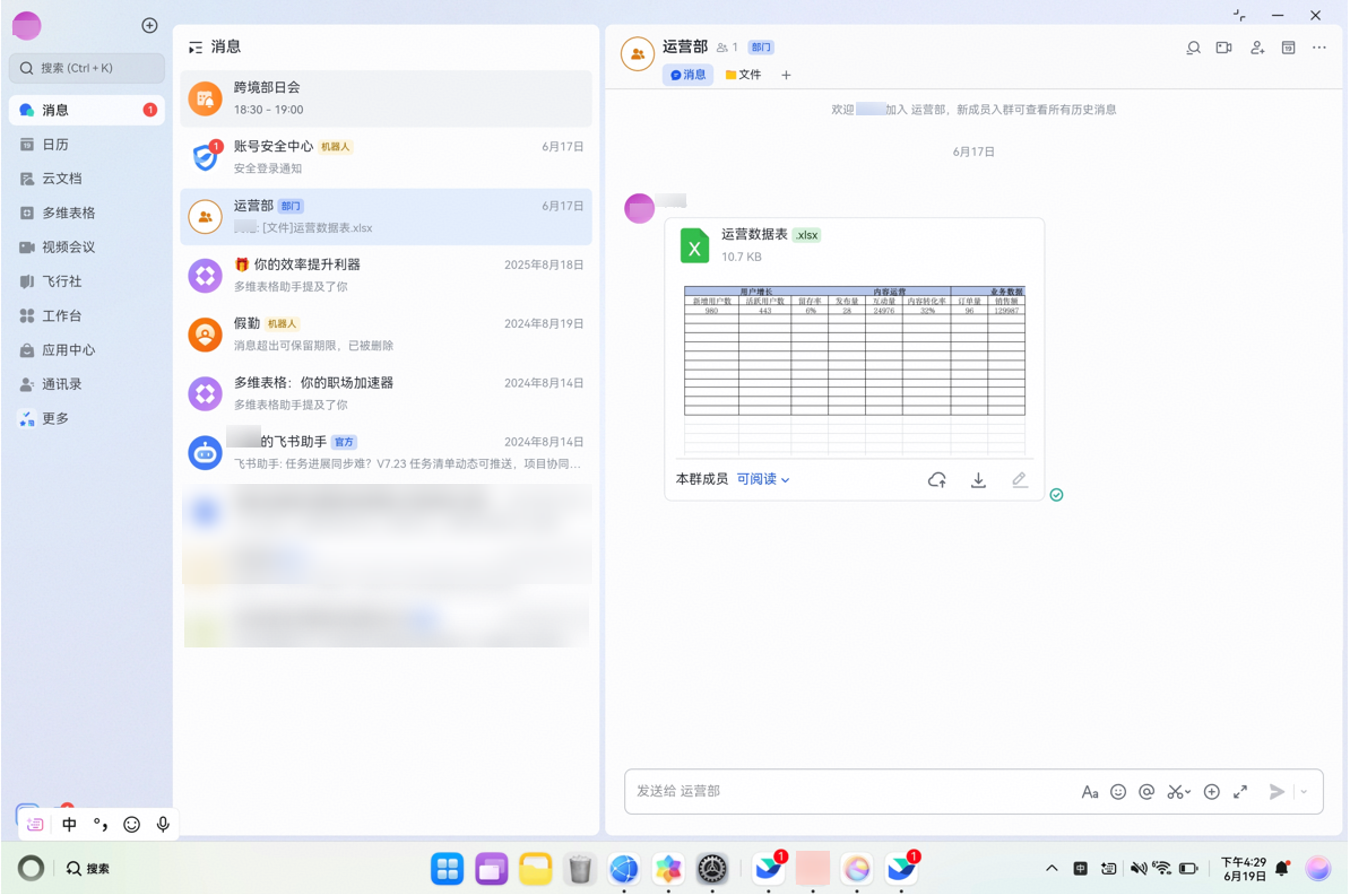Open the 假勤 robot chat
1348x894 pixels.
coord(386,334)
